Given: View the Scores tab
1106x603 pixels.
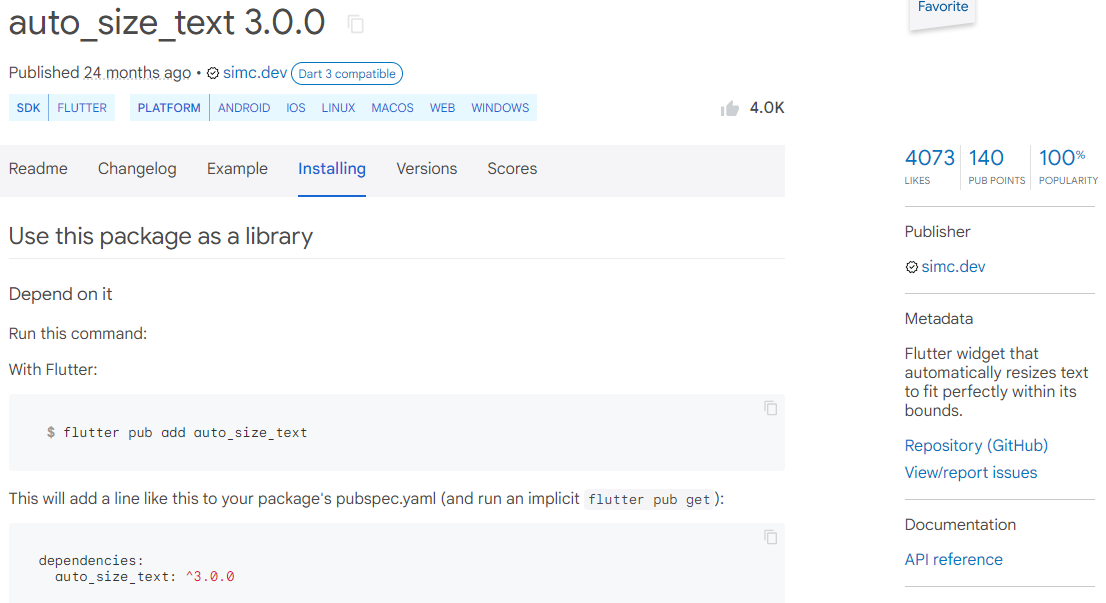Looking at the screenshot, I should 512,169.
